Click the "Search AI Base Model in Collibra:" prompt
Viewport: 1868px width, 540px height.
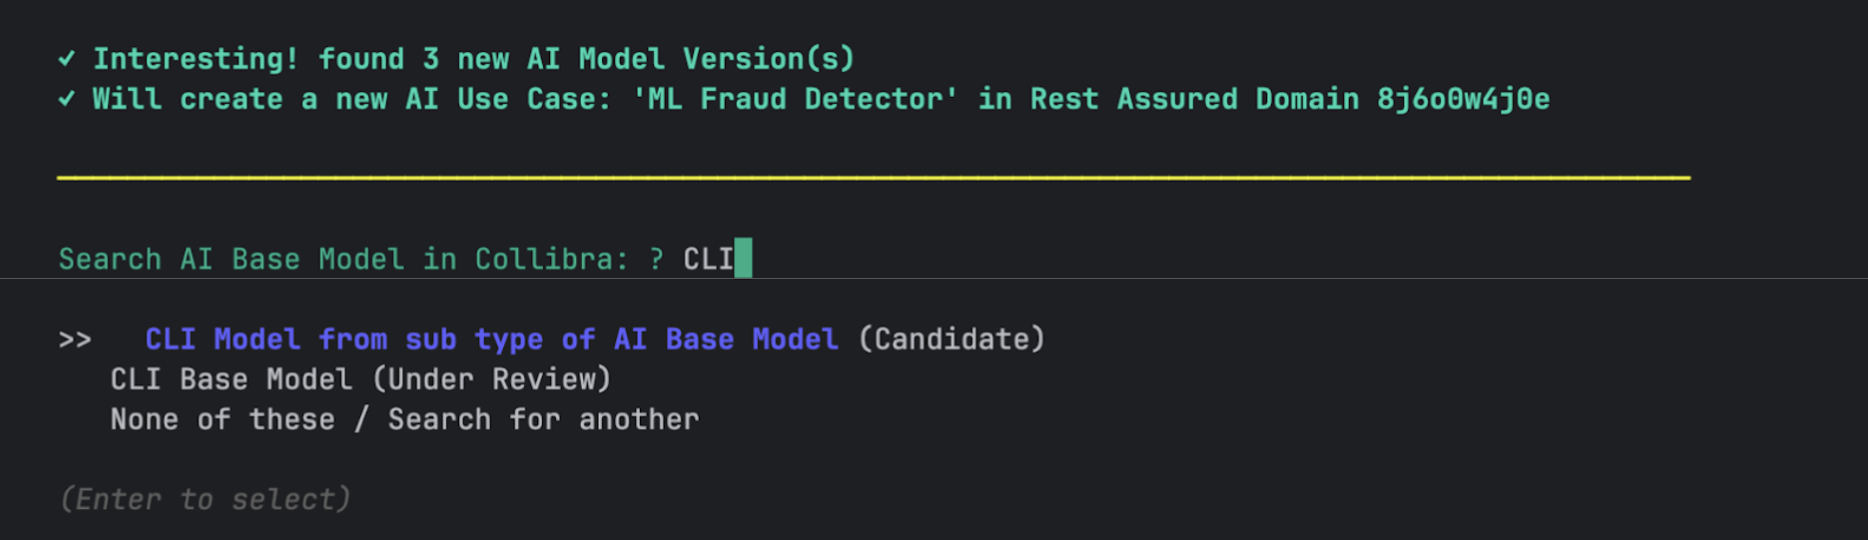(x=343, y=259)
